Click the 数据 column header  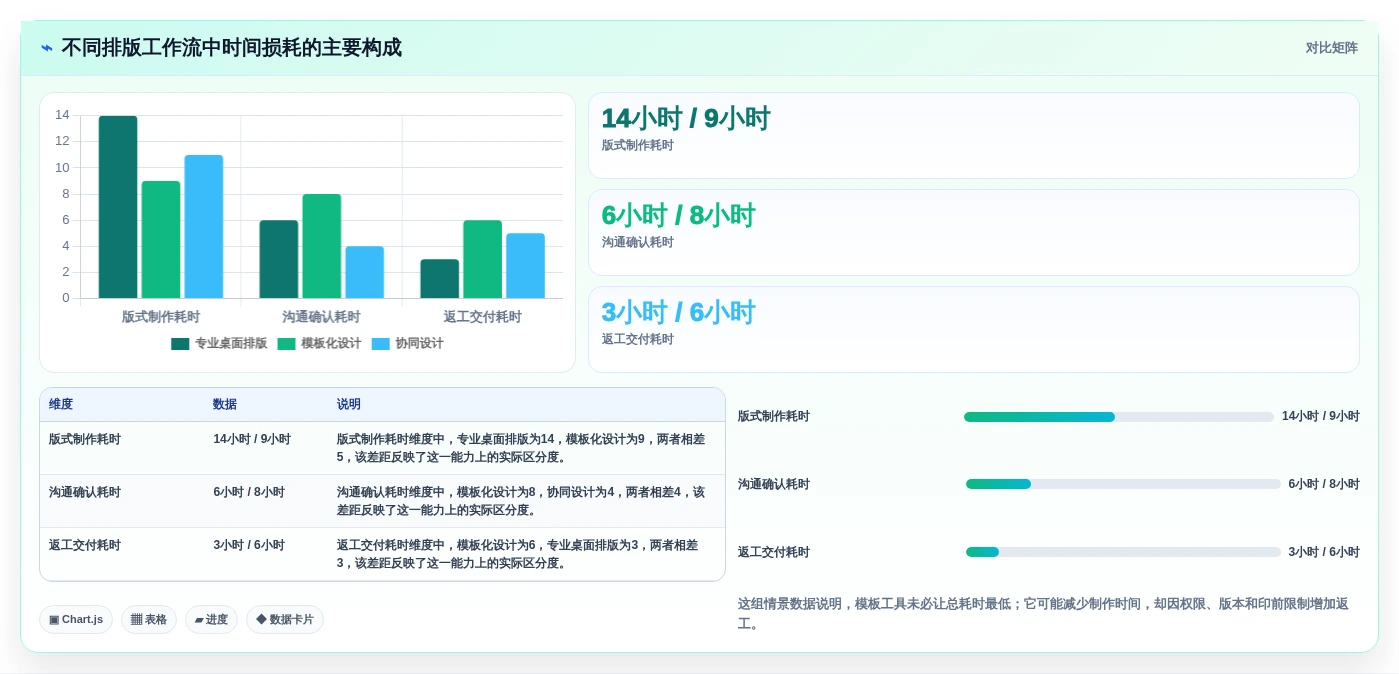point(225,404)
